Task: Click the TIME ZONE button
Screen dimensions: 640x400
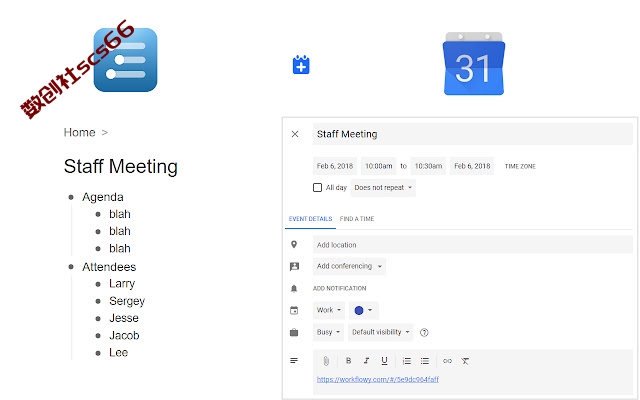Action: pyautogui.click(x=520, y=166)
